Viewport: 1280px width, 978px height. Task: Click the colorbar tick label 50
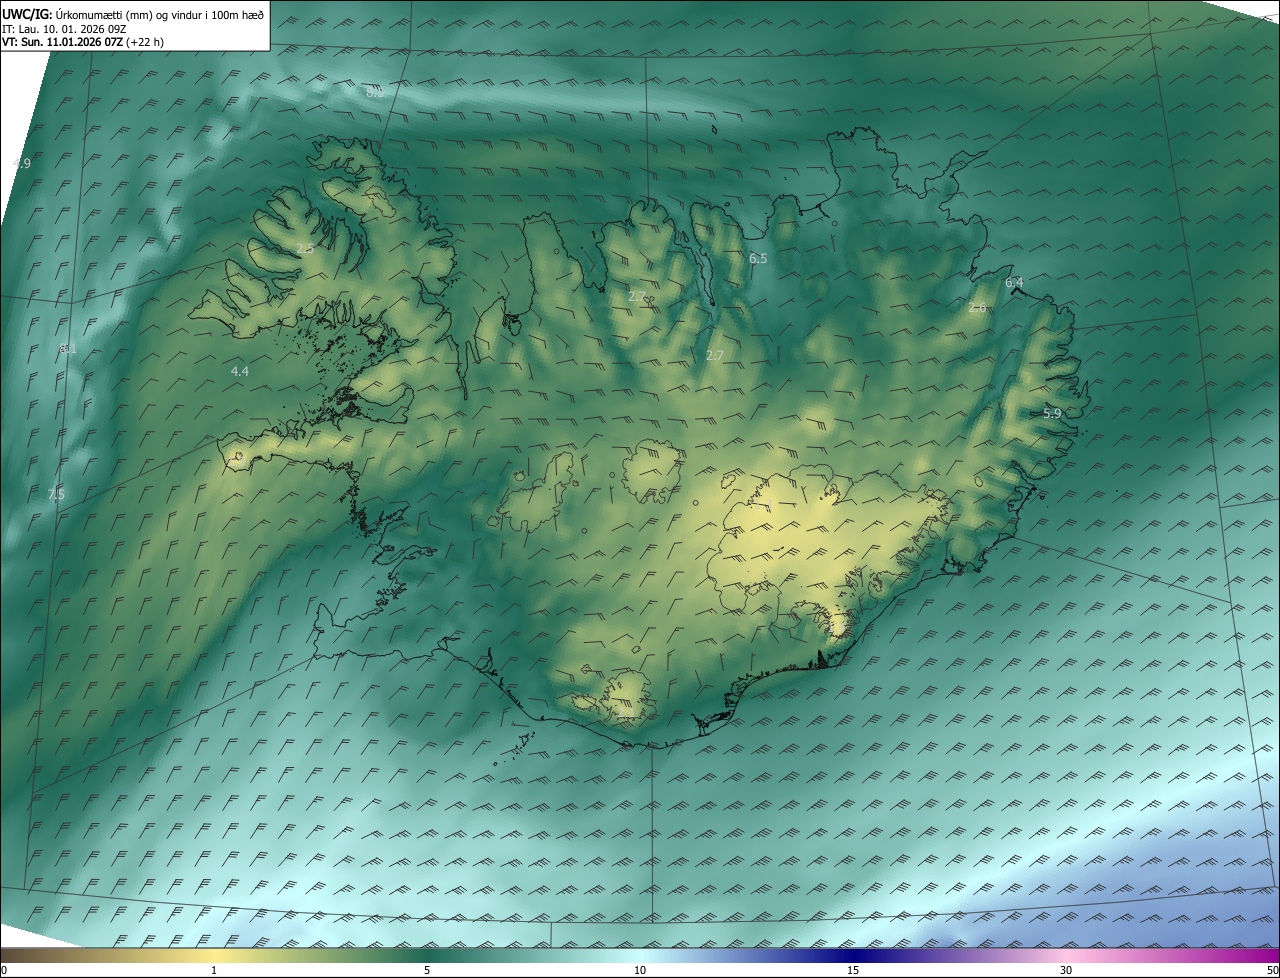coord(1272,970)
